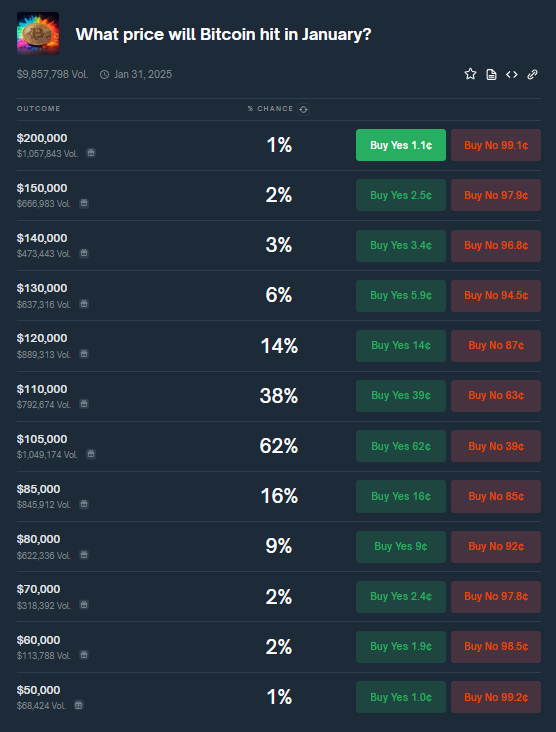Click Buy Yes 1.1¢ for $200,000
The image size is (556, 732).
[x=401, y=145]
